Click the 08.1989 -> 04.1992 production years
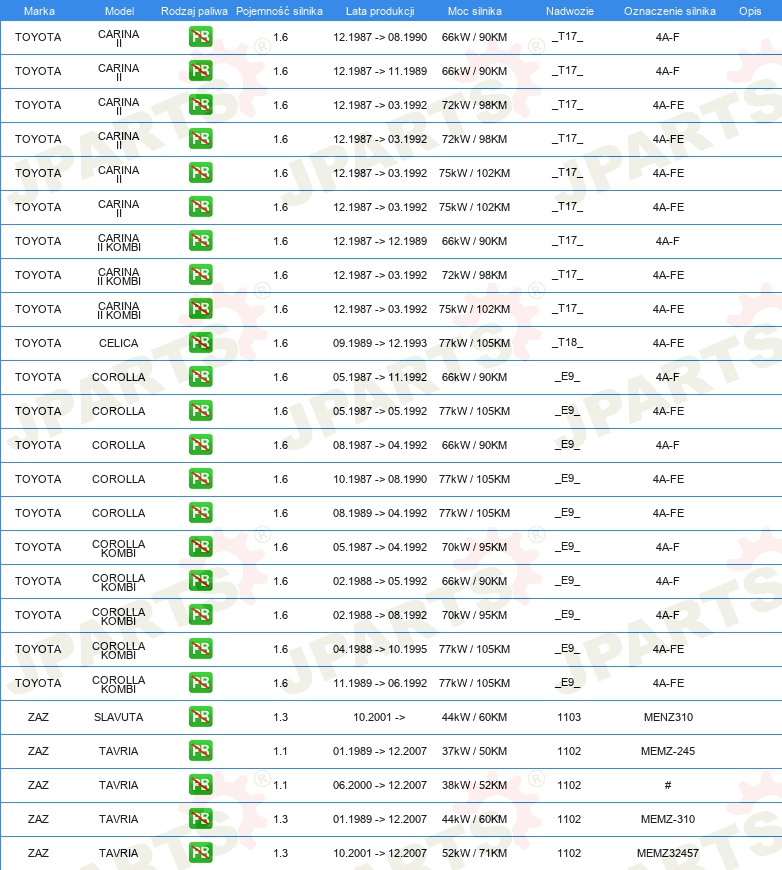 pyautogui.click(x=380, y=513)
